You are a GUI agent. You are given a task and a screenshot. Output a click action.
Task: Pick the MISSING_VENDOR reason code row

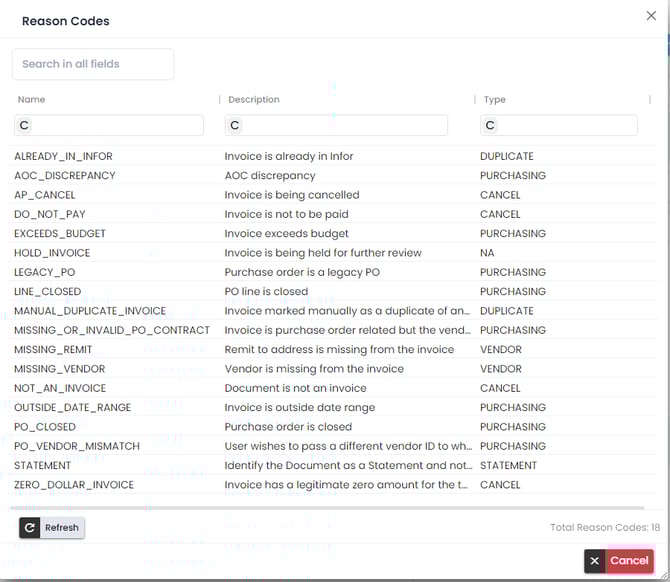point(330,369)
